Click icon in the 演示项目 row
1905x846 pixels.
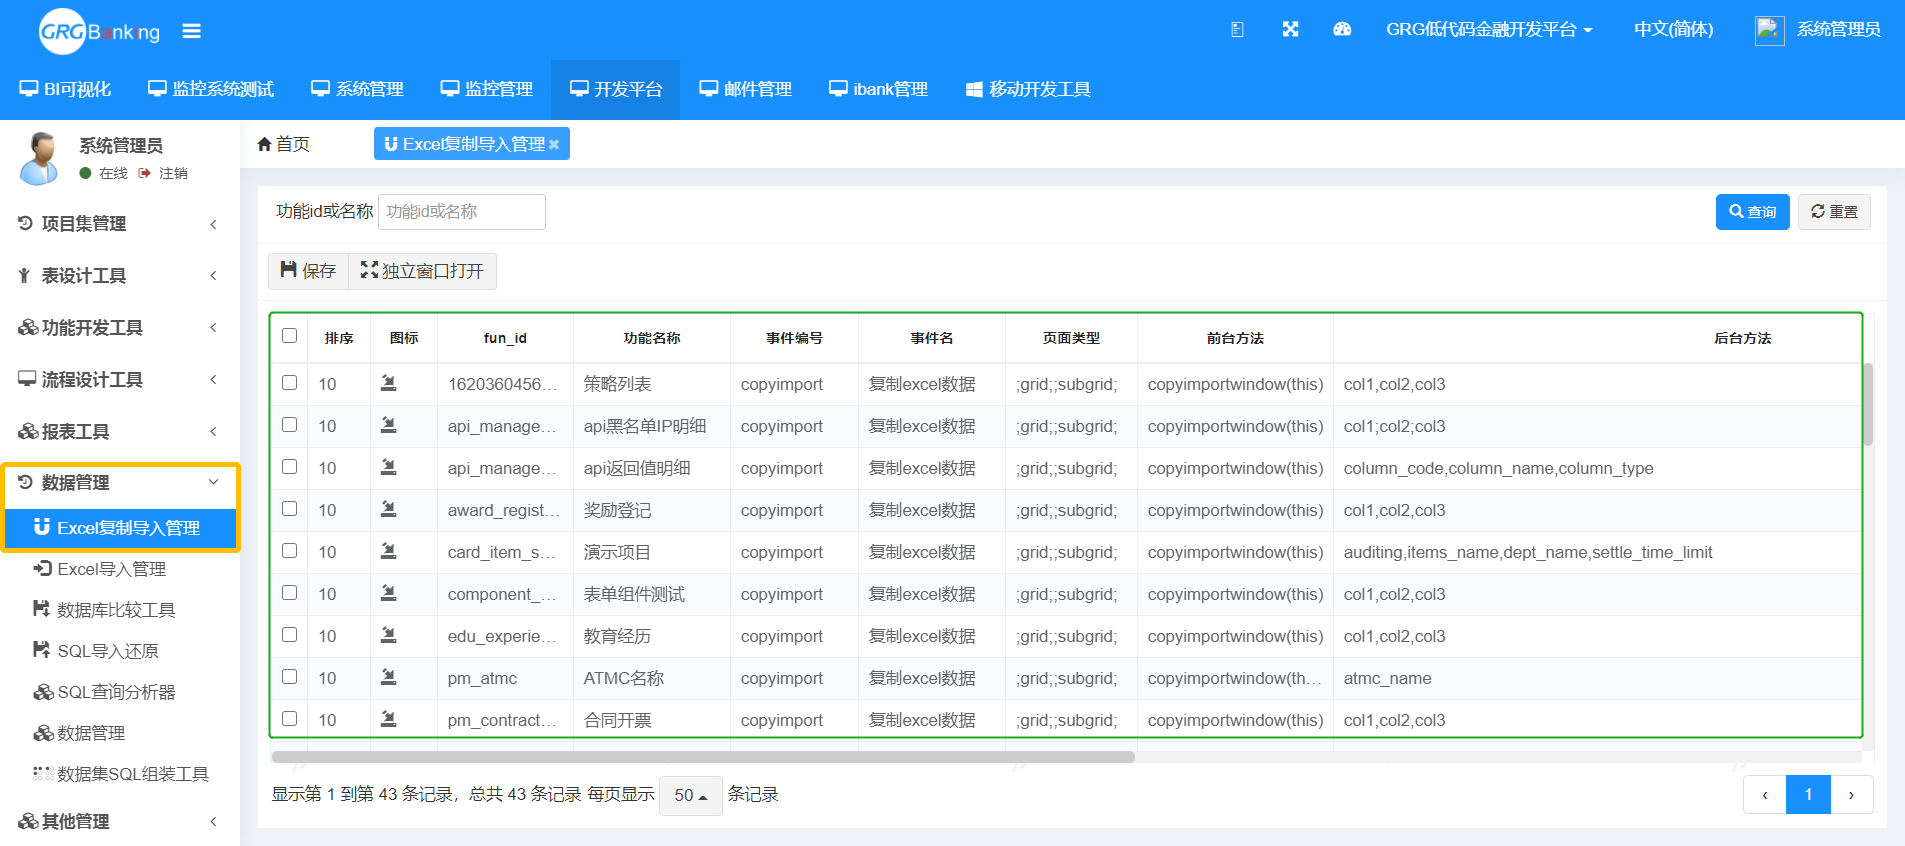pyautogui.click(x=389, y=551)
